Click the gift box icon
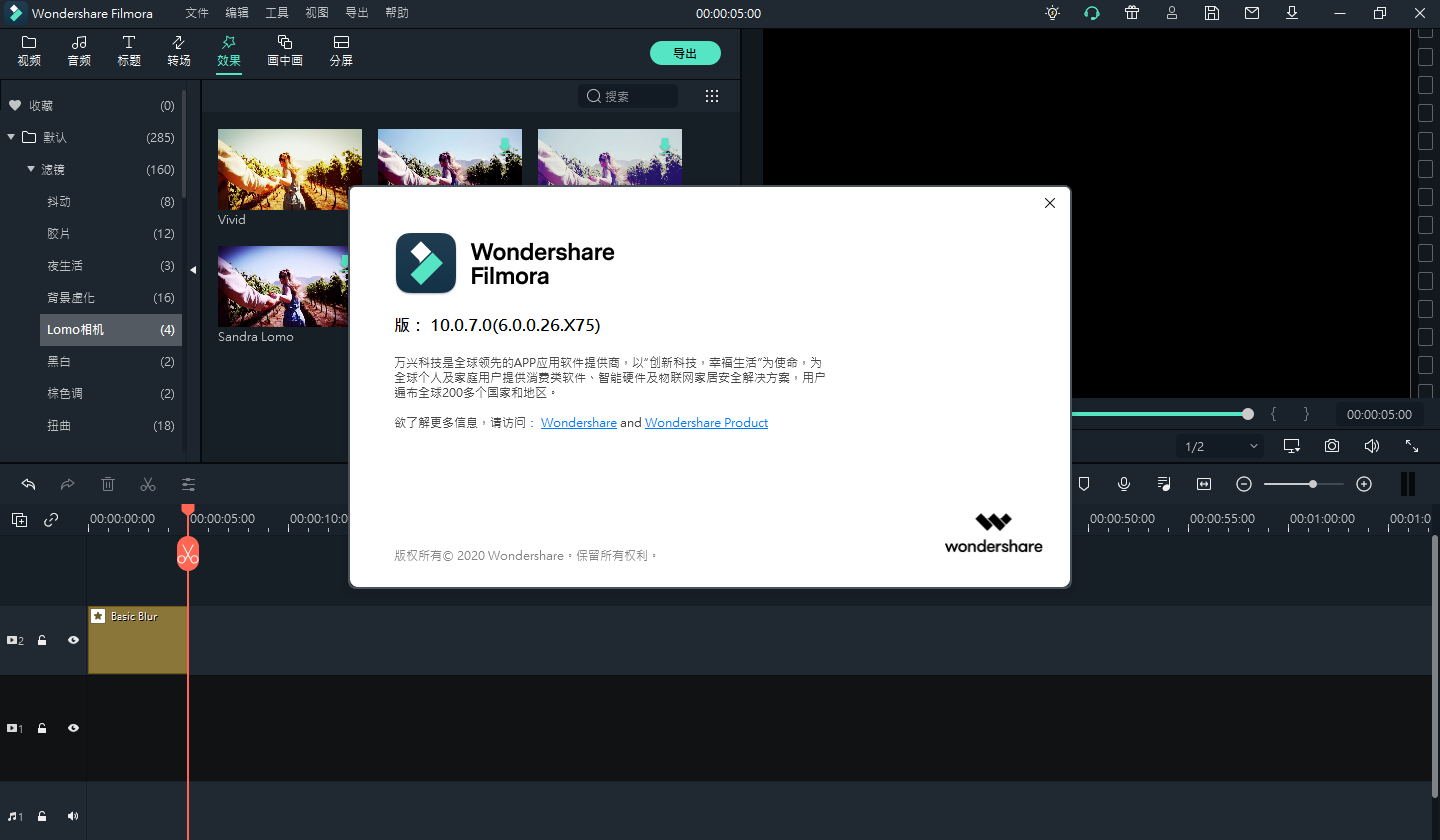This screenshot has height=840, width=1440. coord(1132,13)
